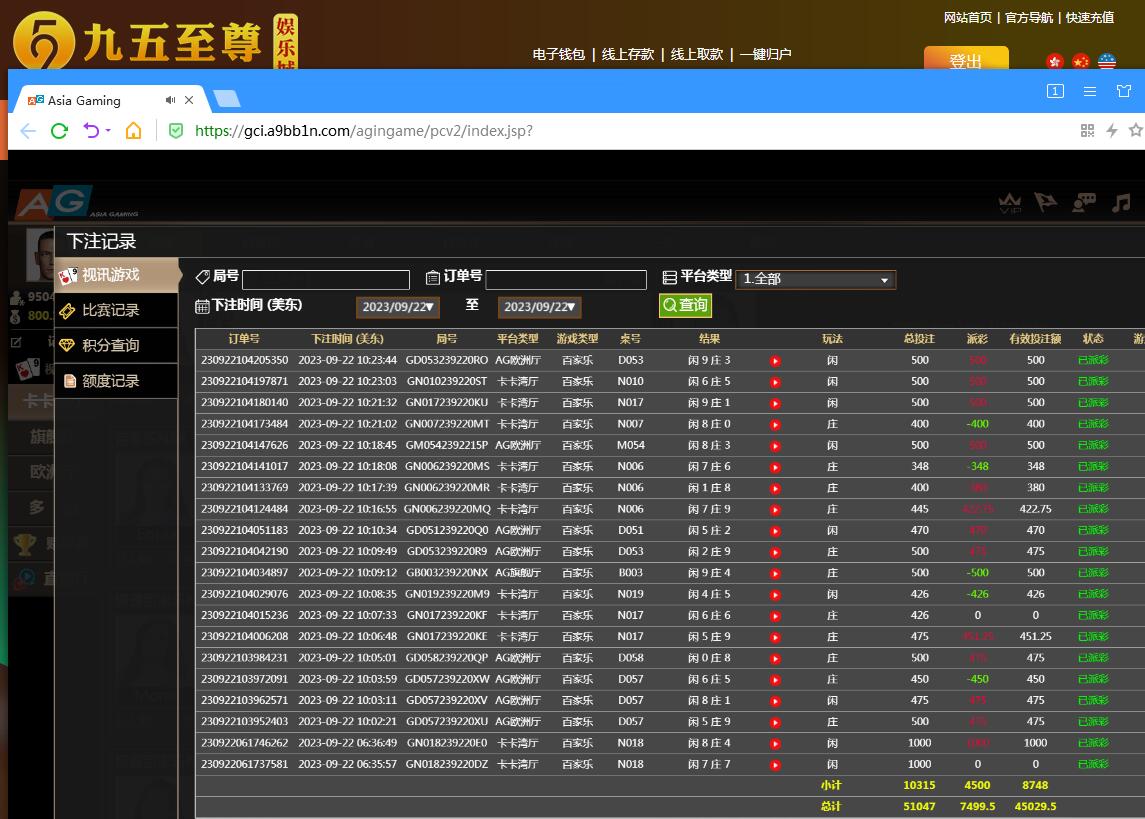Select the 比赛记录 tab
1145x819 pixels.
tap(110, 310)
